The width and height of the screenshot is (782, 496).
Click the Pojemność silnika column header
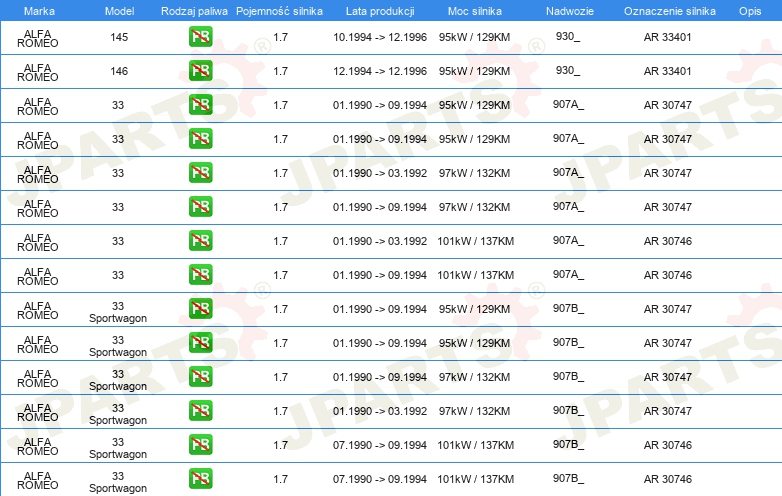280,10
